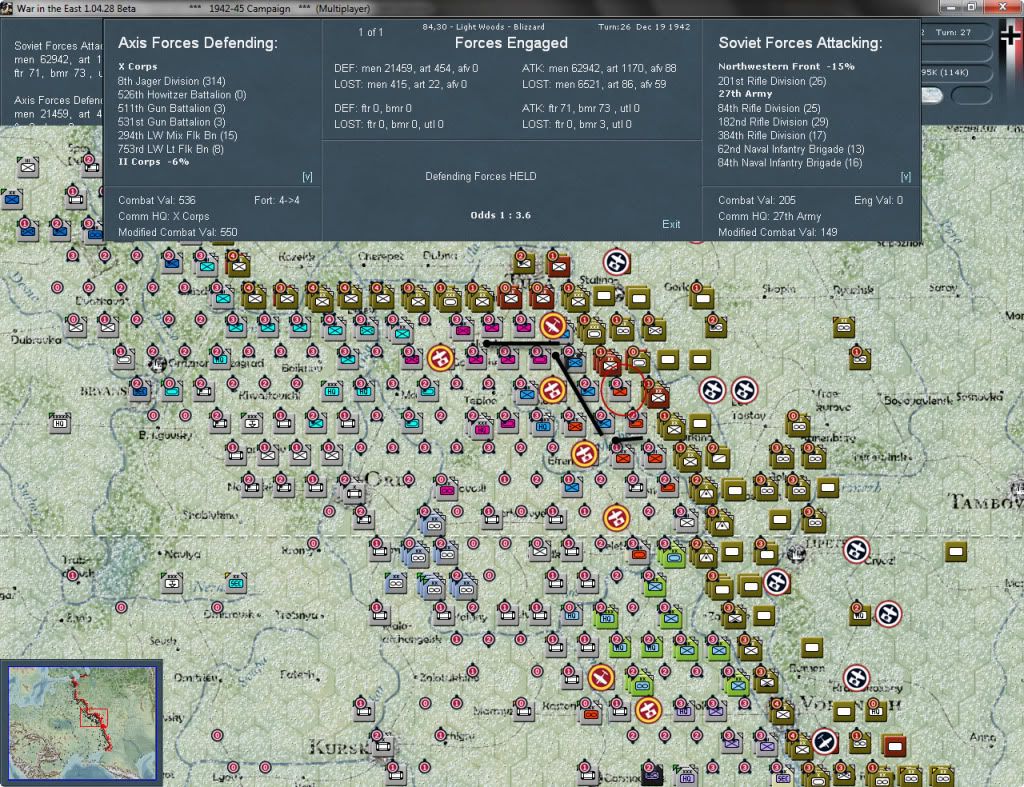Select the black counter at the map's bottom edge
Screen dimensions: 1024x787
(652, 776)
